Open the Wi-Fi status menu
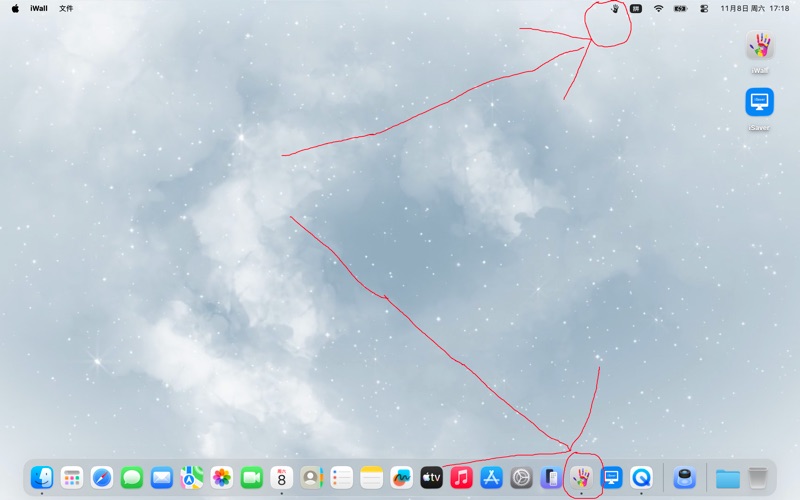Screen dimensions: 800x500 point(659,9)
